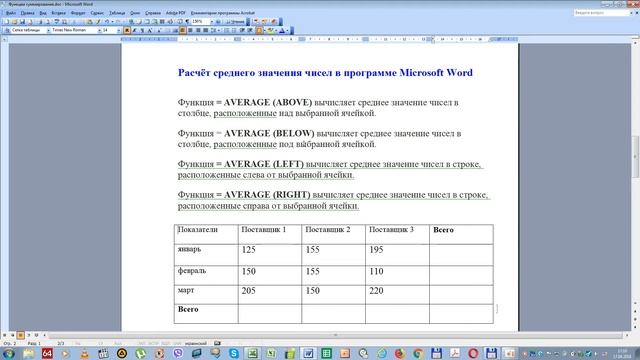Click inside the help question search box
The height and width of the screenshot is (360, 640).
(x=601, y=13)
